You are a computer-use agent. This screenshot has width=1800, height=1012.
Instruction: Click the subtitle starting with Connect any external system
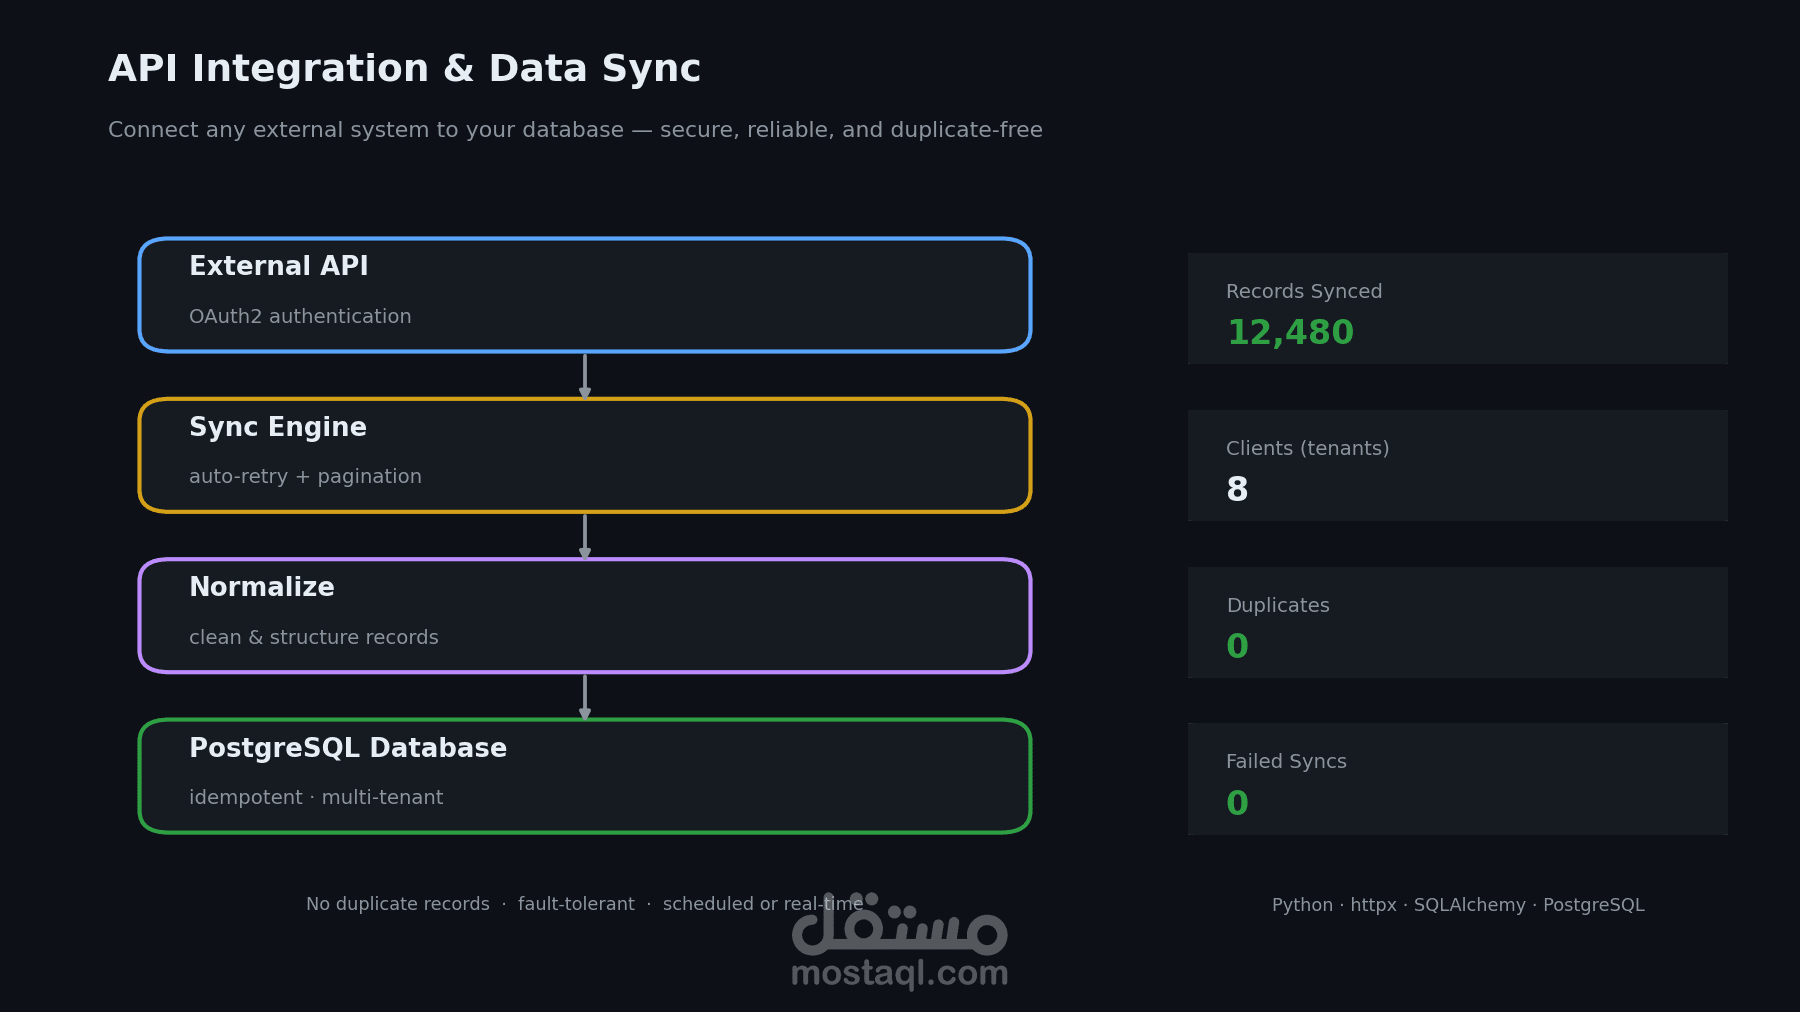click(575, 130)
